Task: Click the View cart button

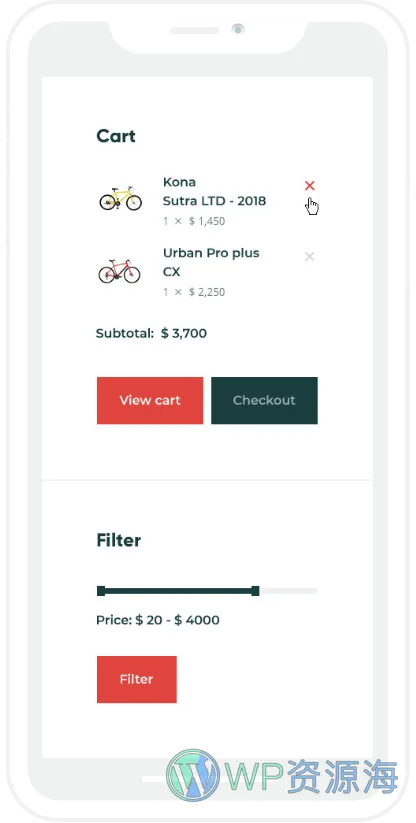Action: click(150, 400)
